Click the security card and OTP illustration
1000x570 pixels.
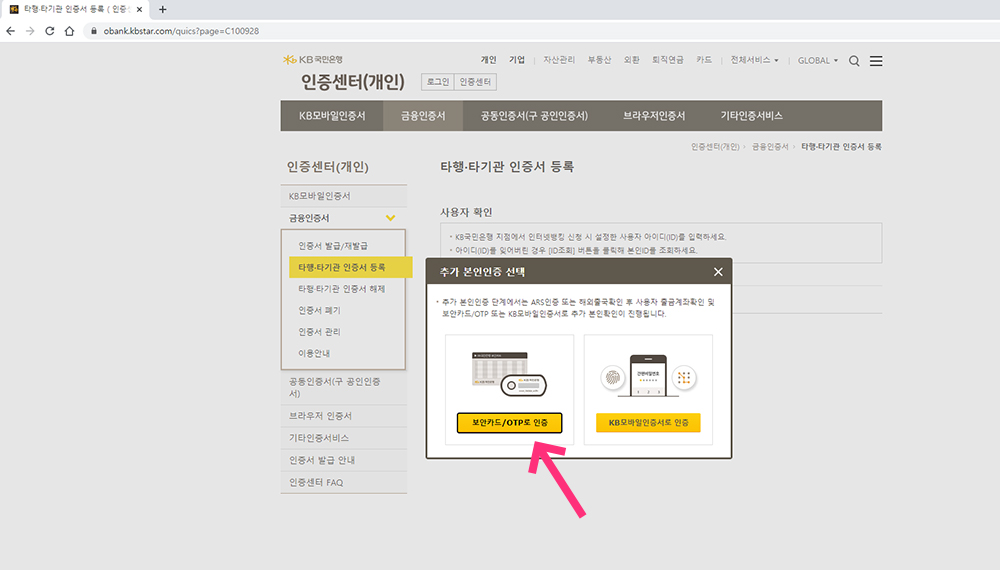(509, 374)
